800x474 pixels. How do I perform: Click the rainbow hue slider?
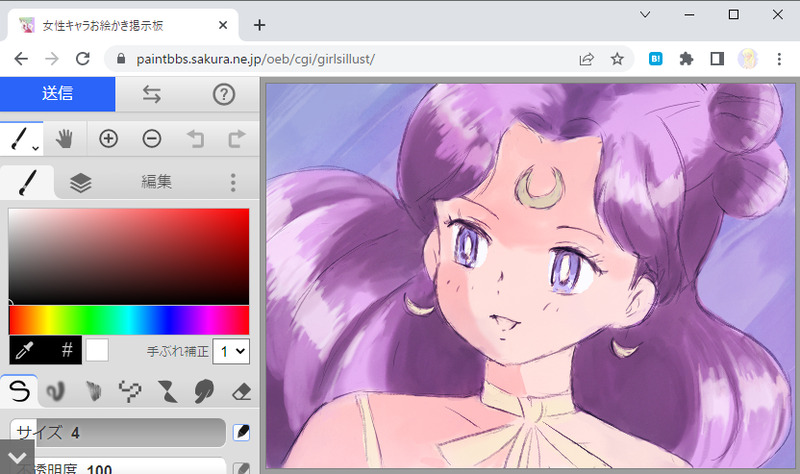tap(129, 320)
